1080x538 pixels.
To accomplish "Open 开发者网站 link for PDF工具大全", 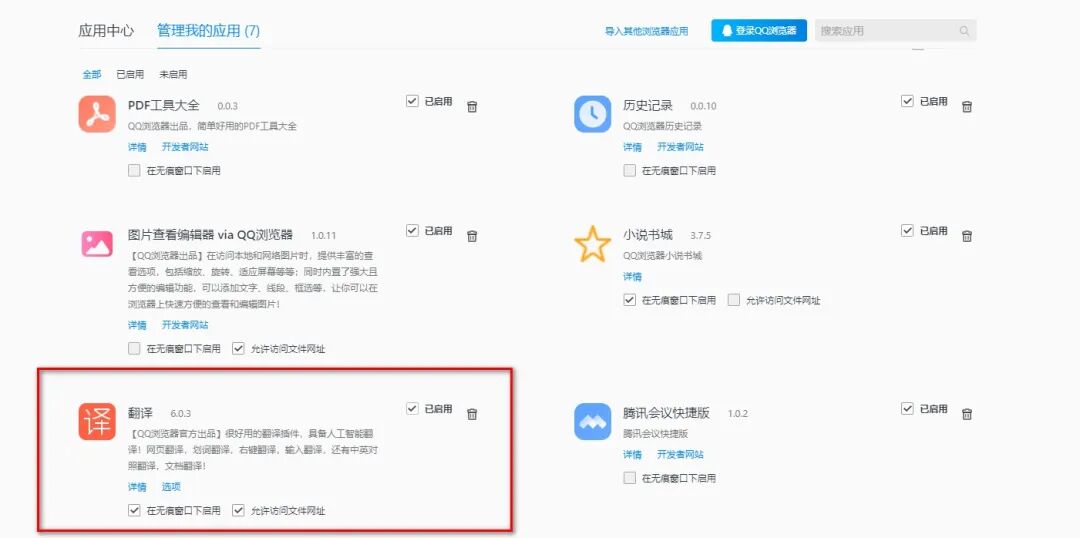I will tap(185, 147).
